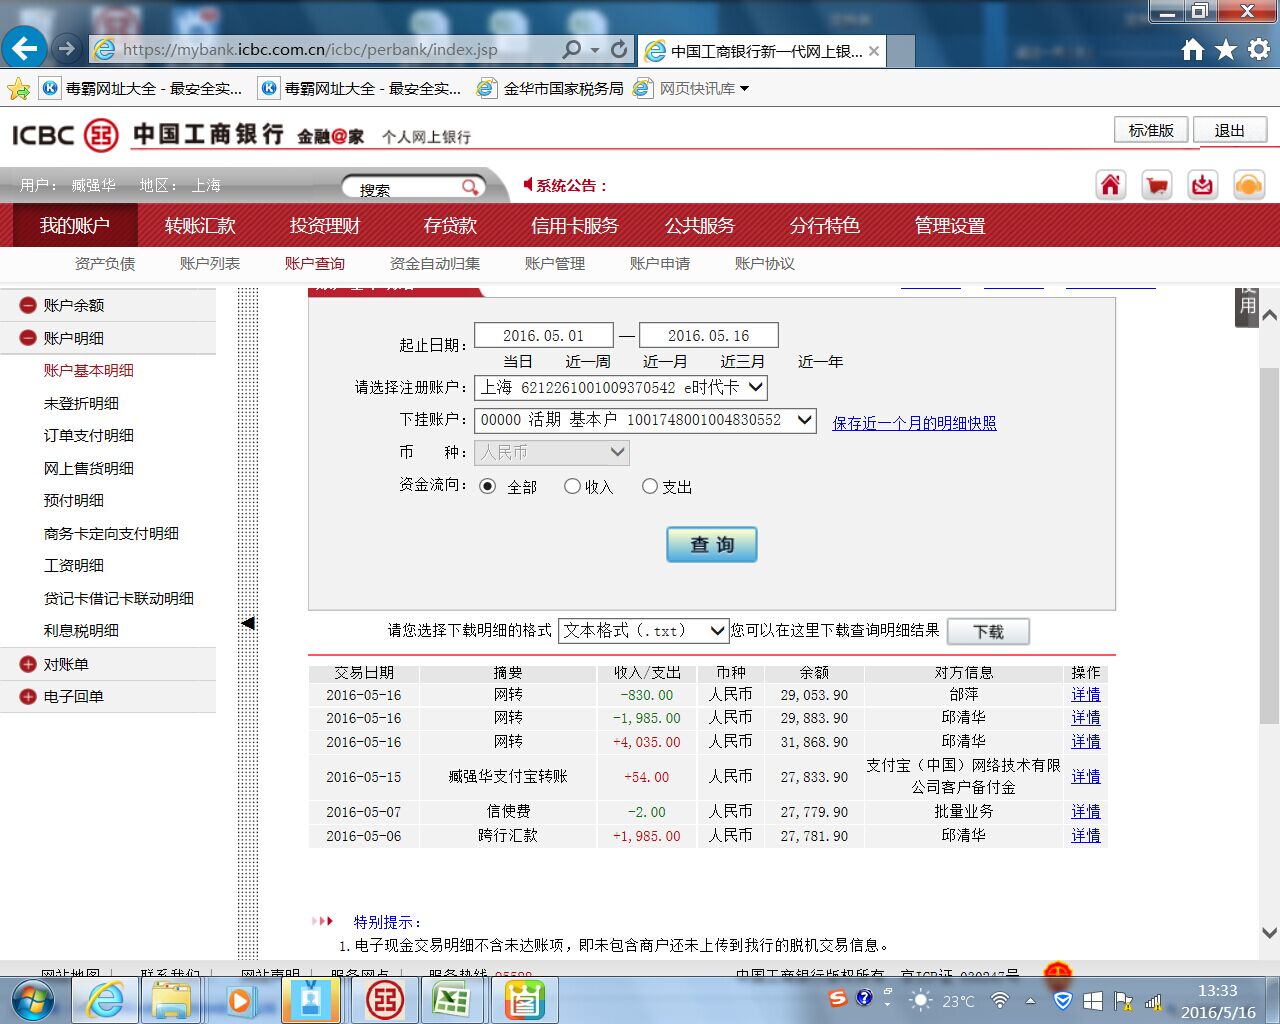This screenshot has width=1280, height=1024.
Task: Collapse the 账户余额 sidebar section
Action: (x=28, y=306)
